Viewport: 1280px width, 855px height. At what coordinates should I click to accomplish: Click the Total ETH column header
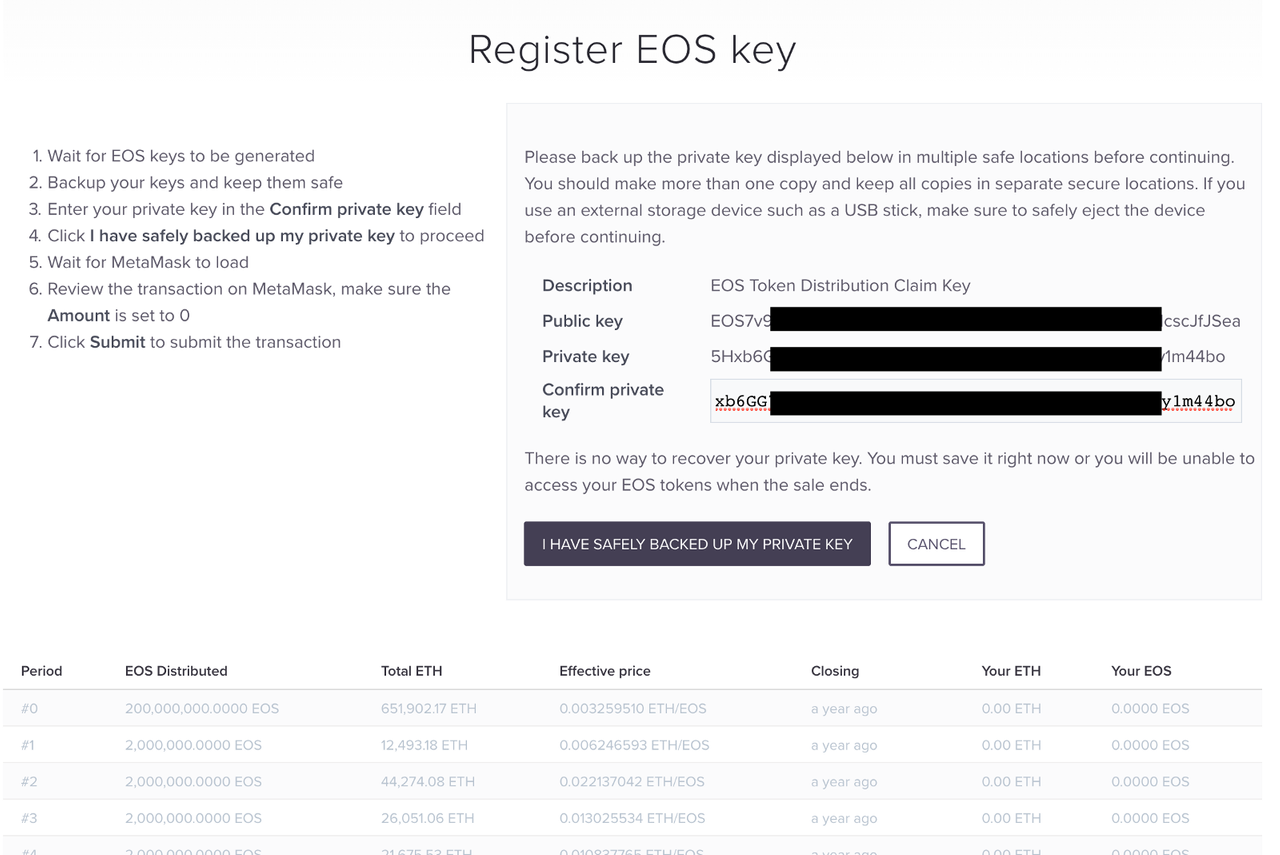(x=411, y=671)
